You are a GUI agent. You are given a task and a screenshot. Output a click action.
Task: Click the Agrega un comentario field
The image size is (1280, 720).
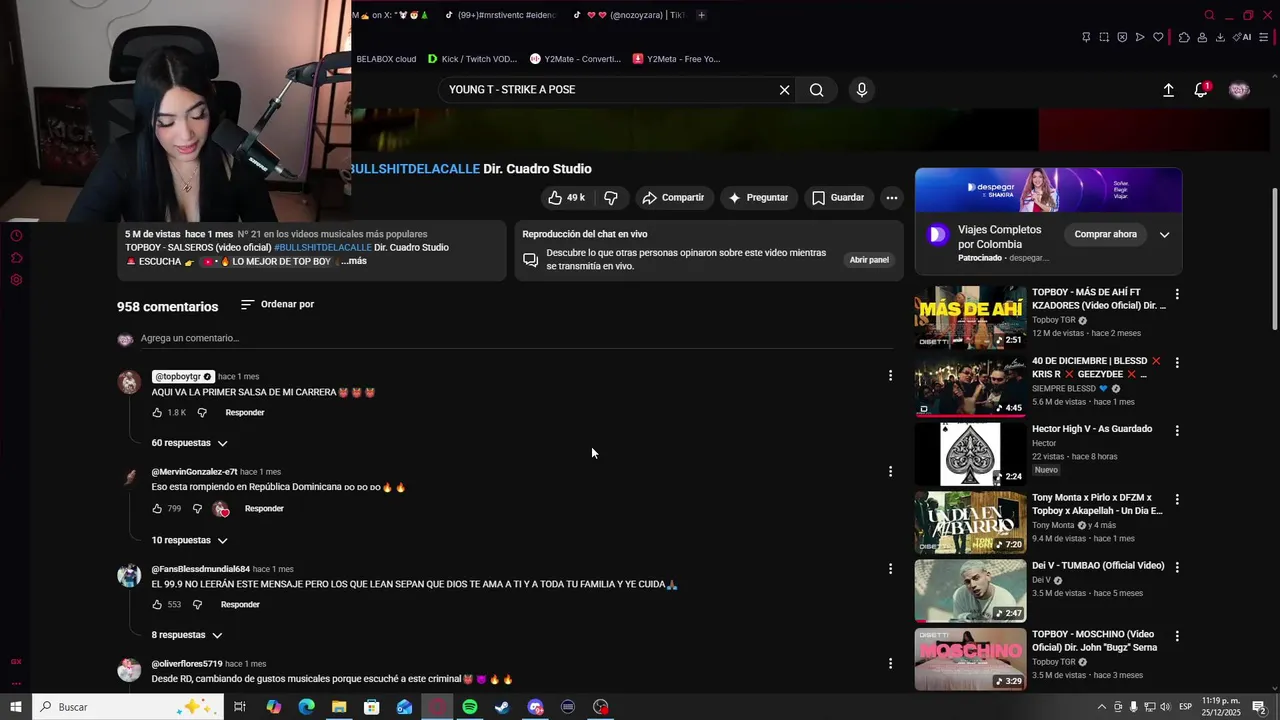coord(516,338)
